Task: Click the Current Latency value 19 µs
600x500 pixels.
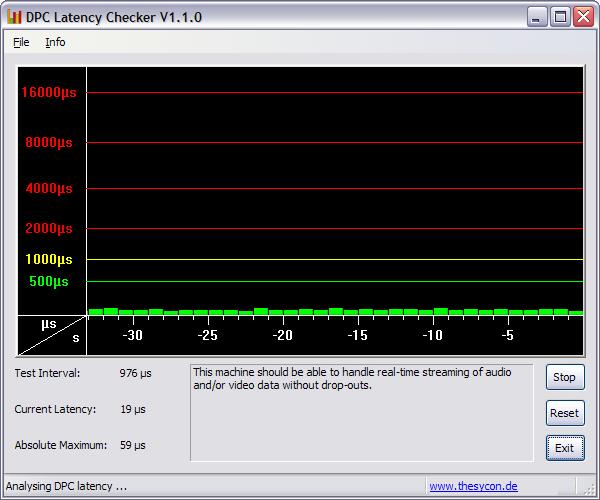Action: point(133,409)
